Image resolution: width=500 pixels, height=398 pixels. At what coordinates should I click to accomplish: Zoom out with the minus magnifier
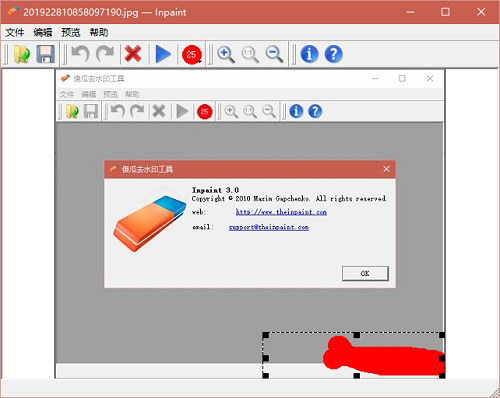[x=274, y=54]
